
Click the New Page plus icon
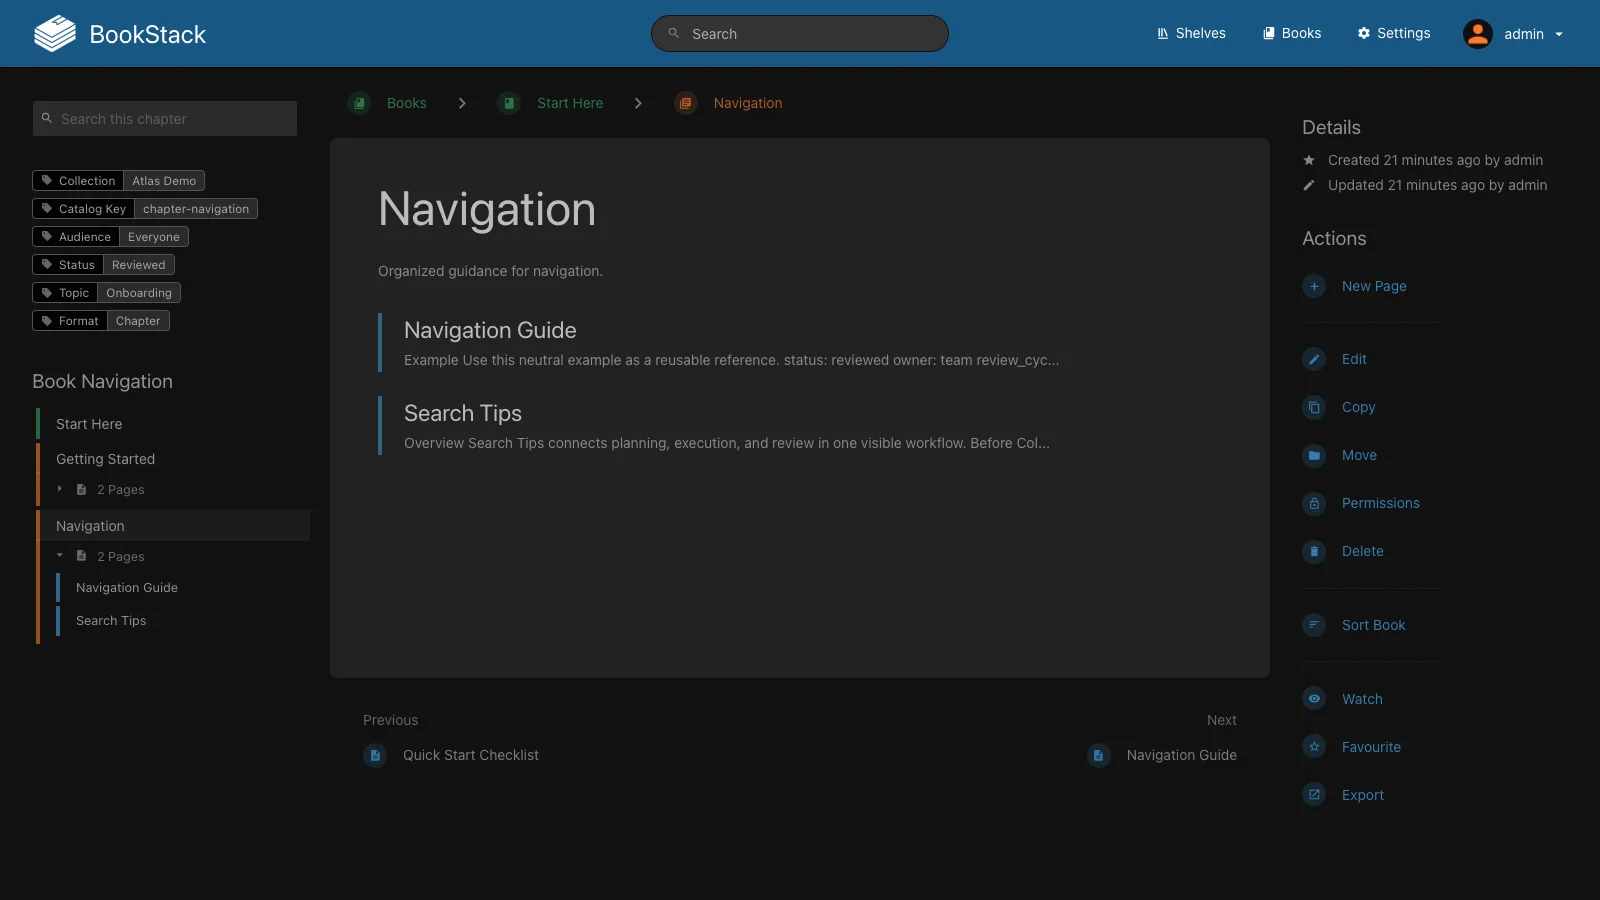[x=1314, y=286]
